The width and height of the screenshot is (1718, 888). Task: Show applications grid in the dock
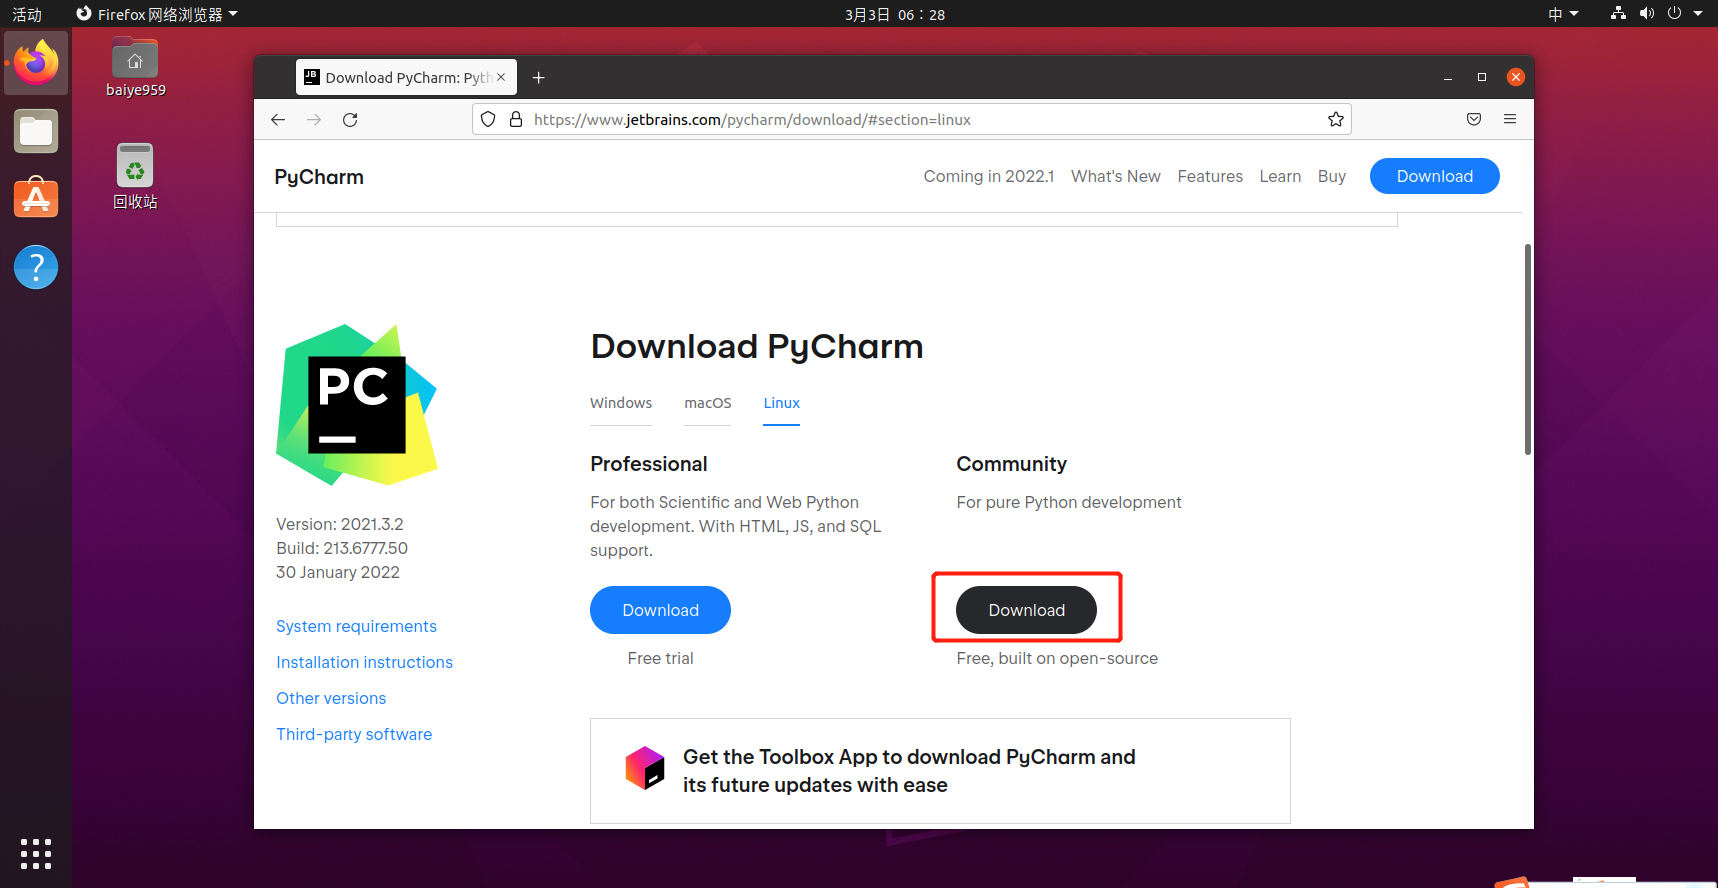pyautogui.click(x=36, y=853)
